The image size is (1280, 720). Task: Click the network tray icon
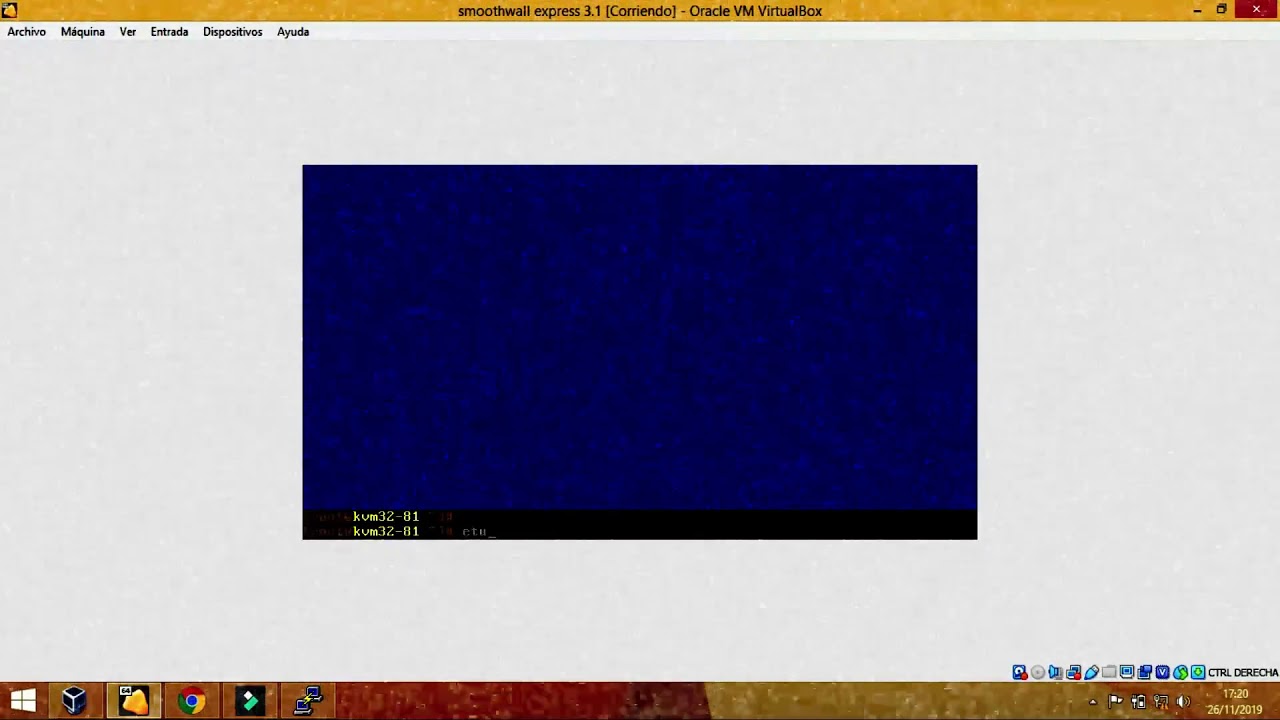[x=1161, y=701]
